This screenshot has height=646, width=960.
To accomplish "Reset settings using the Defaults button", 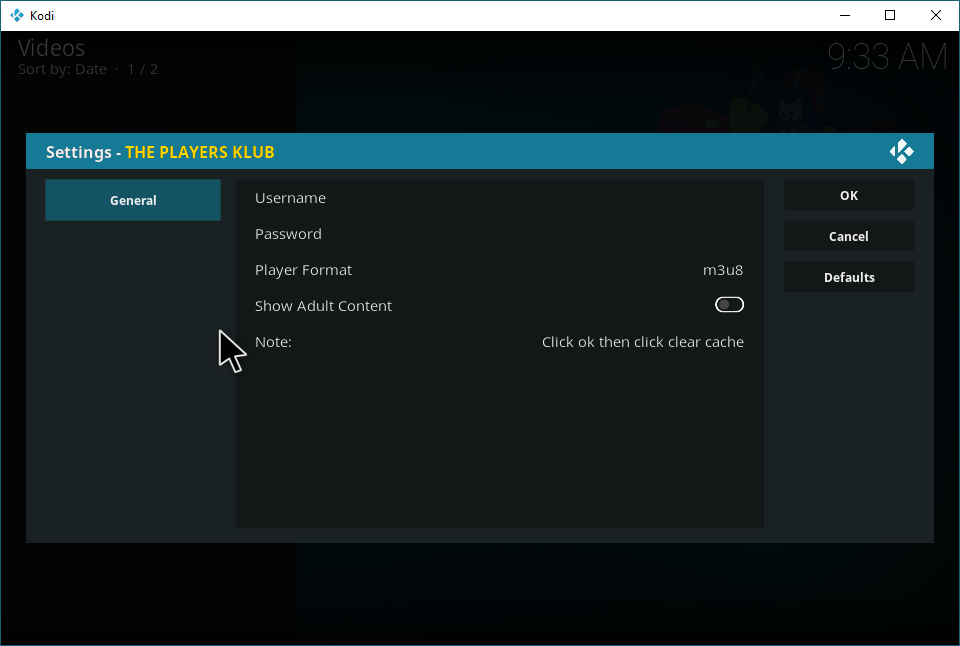I will coord(848,277).
